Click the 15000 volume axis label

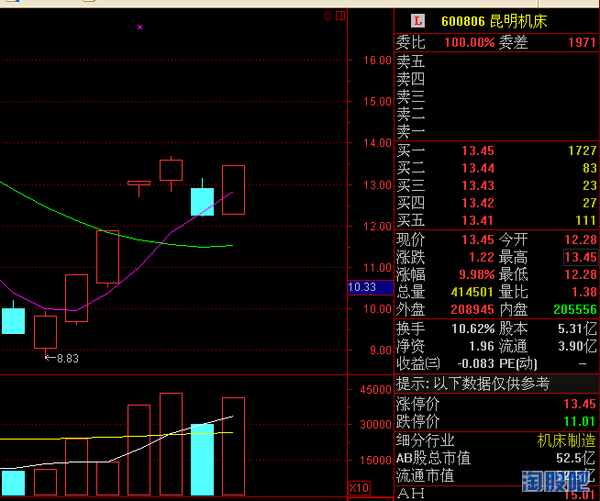click(x=375, y=460)
